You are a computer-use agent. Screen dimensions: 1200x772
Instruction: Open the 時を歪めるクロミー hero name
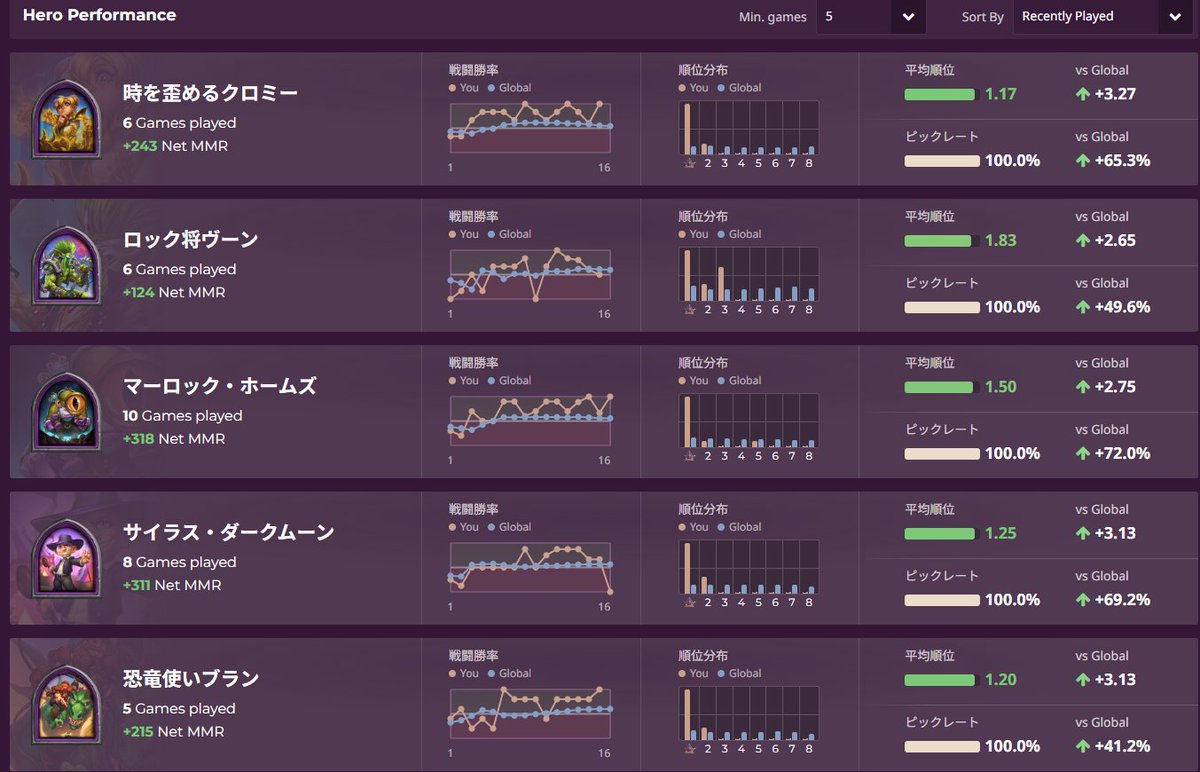211,93
